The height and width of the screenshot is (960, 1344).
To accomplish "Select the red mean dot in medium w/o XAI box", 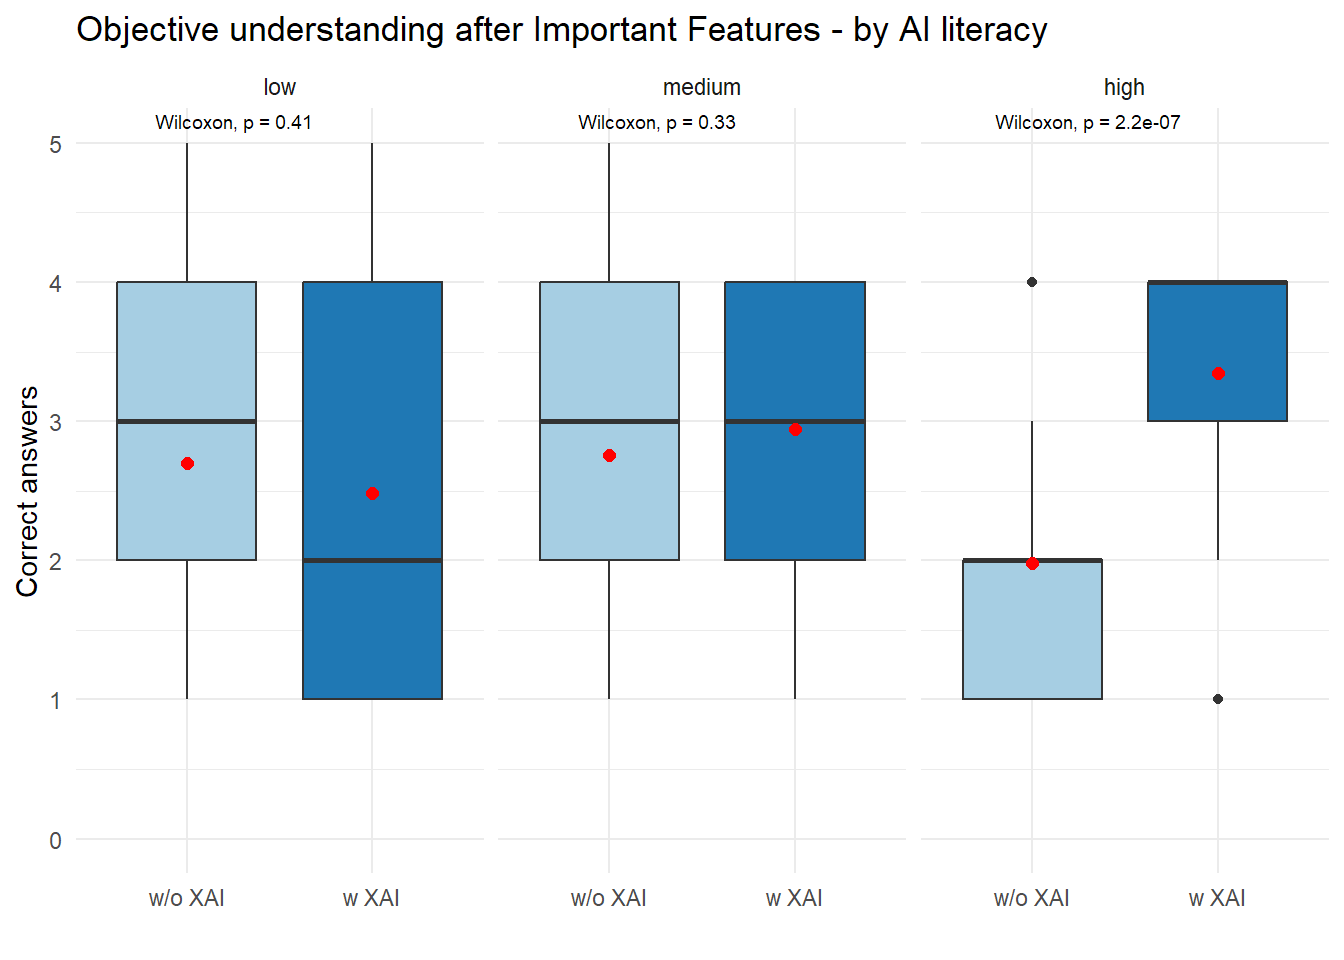I will [x=609, y=455].
